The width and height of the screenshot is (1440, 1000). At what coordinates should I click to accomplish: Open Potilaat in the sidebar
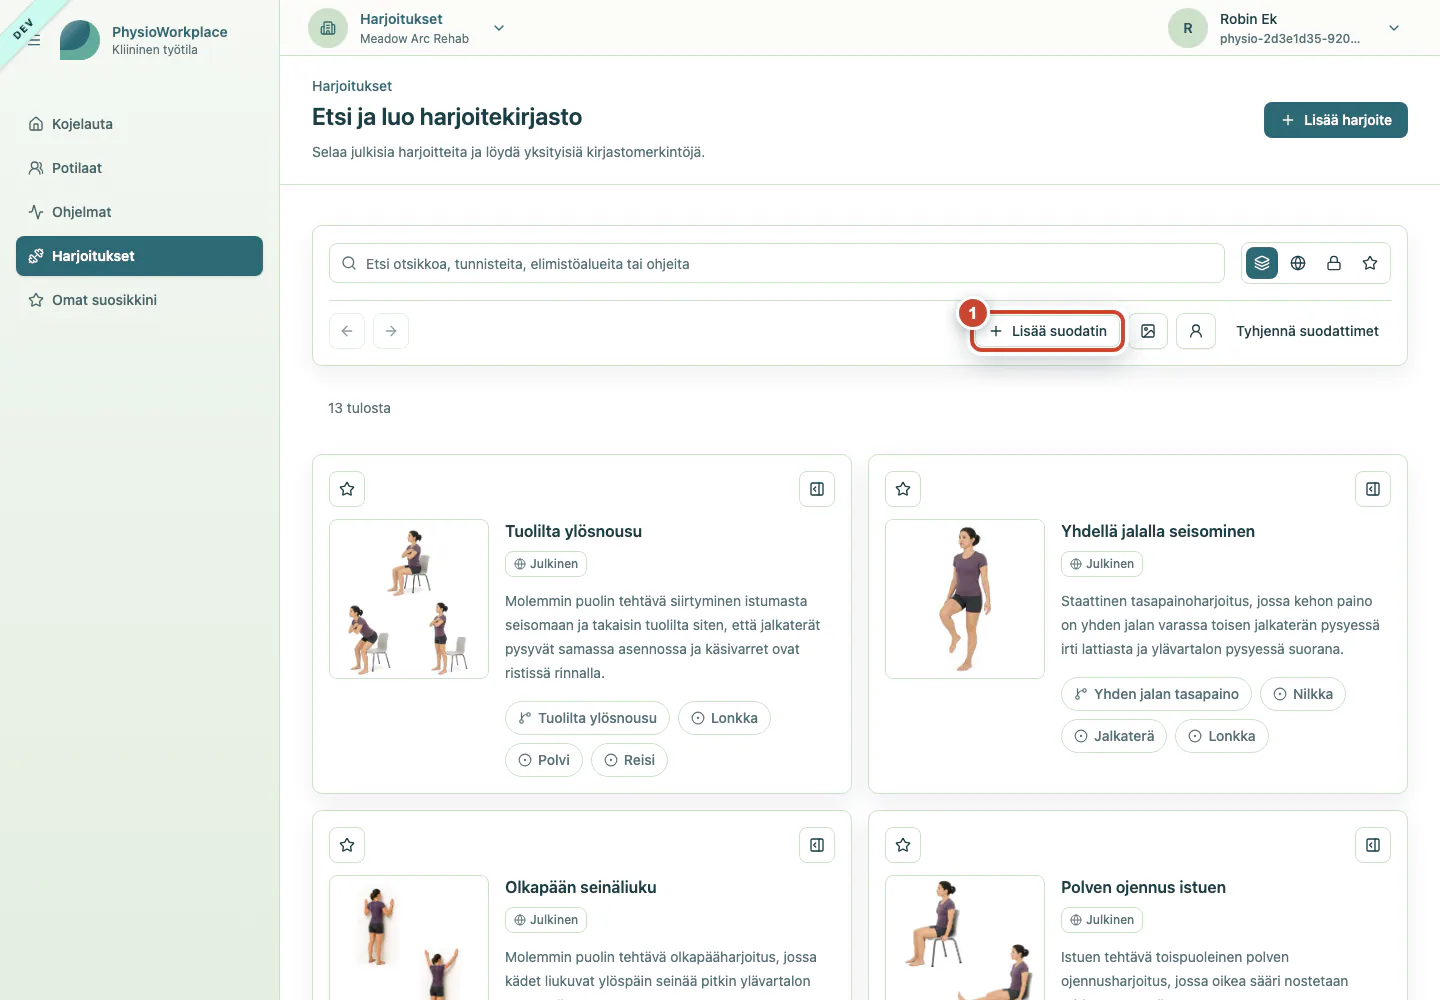click(x=139, y=168)
